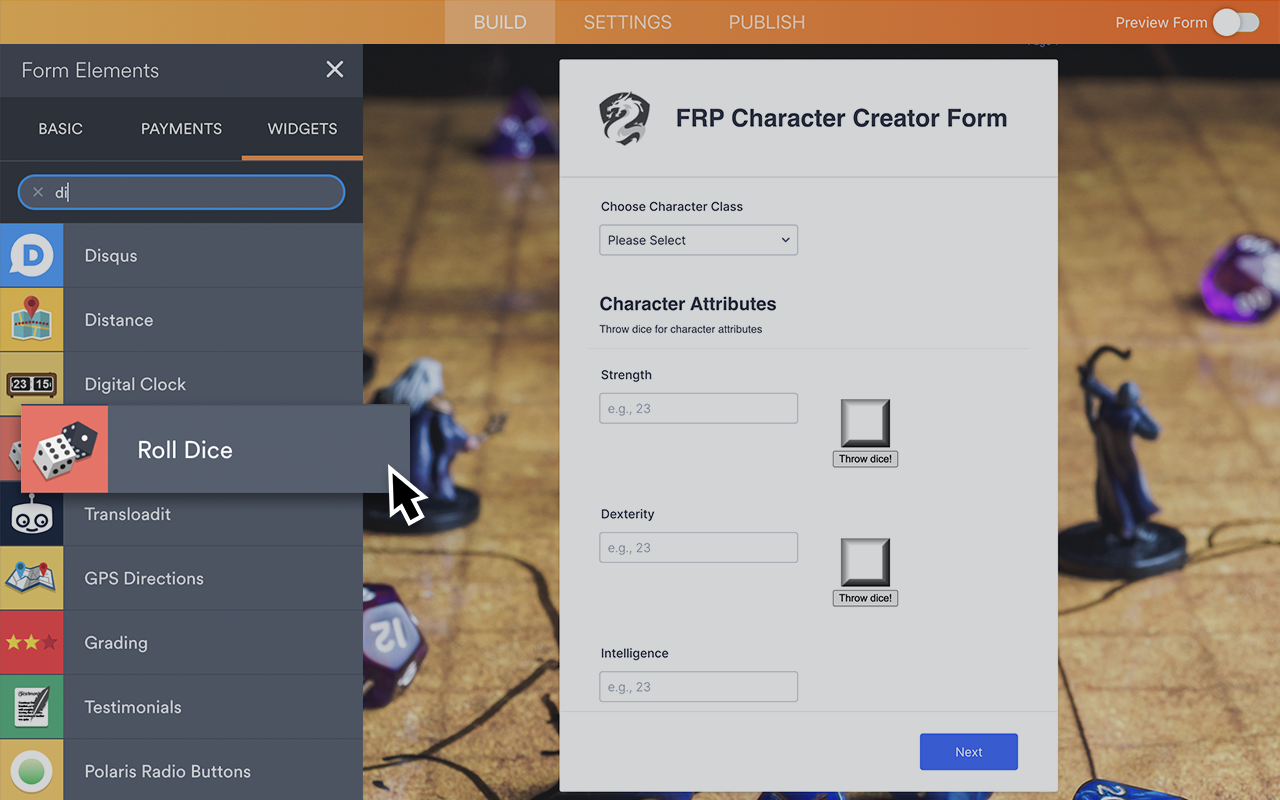The image size is (1280, 800).
Task: Click the Intelligence input field
Action: [698, 687]
